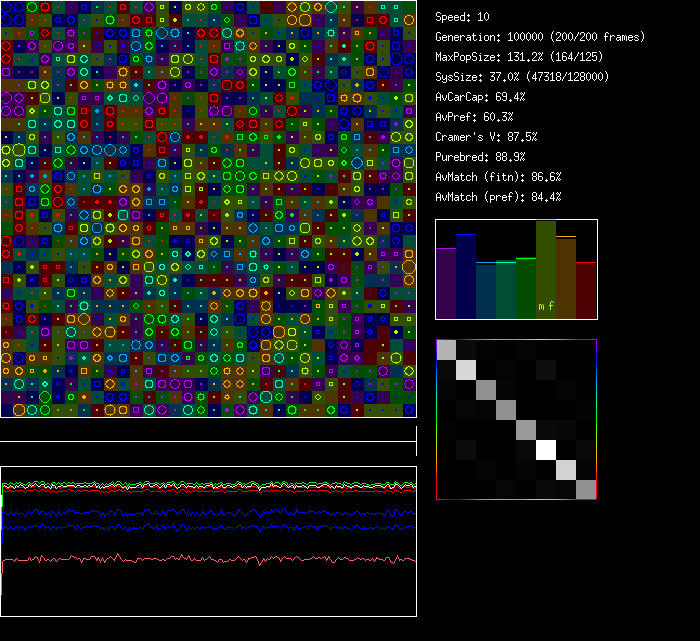Select the SysSize 37.0% readout
Image resolution: width=700 pixels, height=641 pixels.
coord(521,77)
